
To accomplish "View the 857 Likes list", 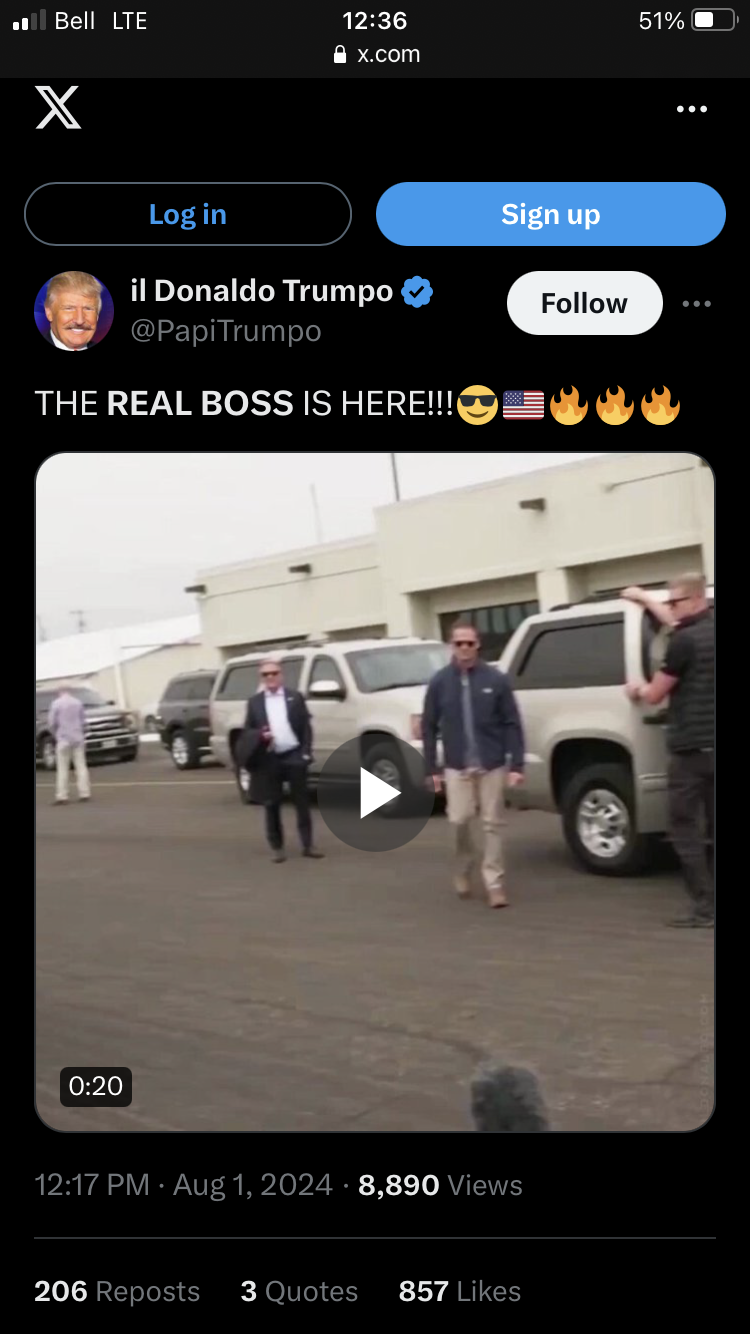I will point(460,1291).
